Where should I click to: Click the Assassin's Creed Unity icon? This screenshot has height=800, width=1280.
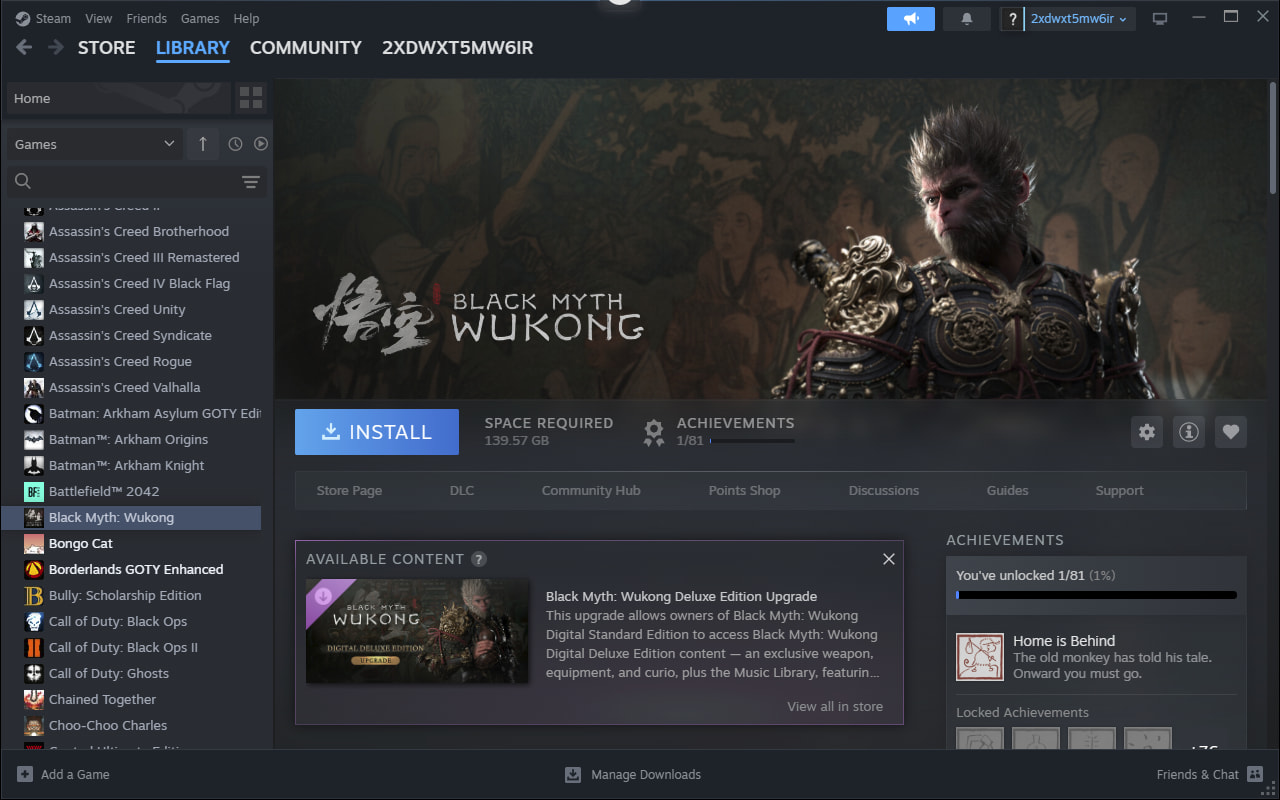34,309
